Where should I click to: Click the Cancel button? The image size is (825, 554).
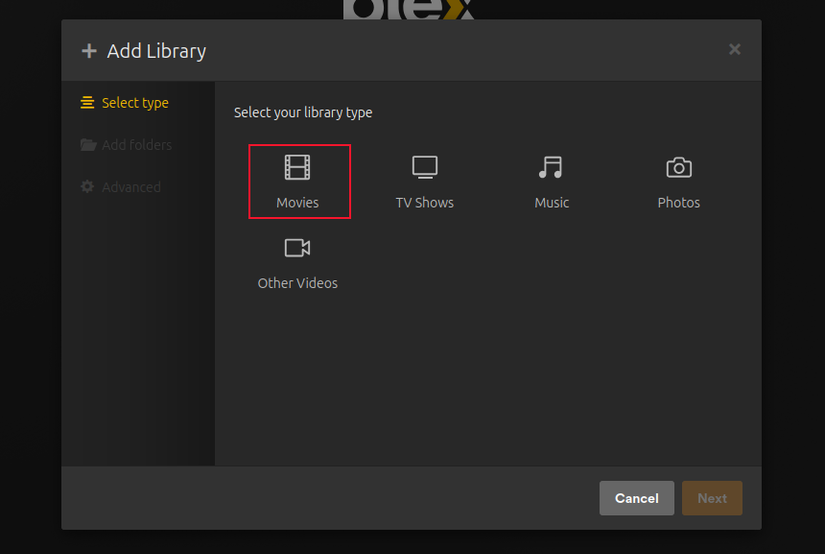pyautogui.click(x=637, y=498)
